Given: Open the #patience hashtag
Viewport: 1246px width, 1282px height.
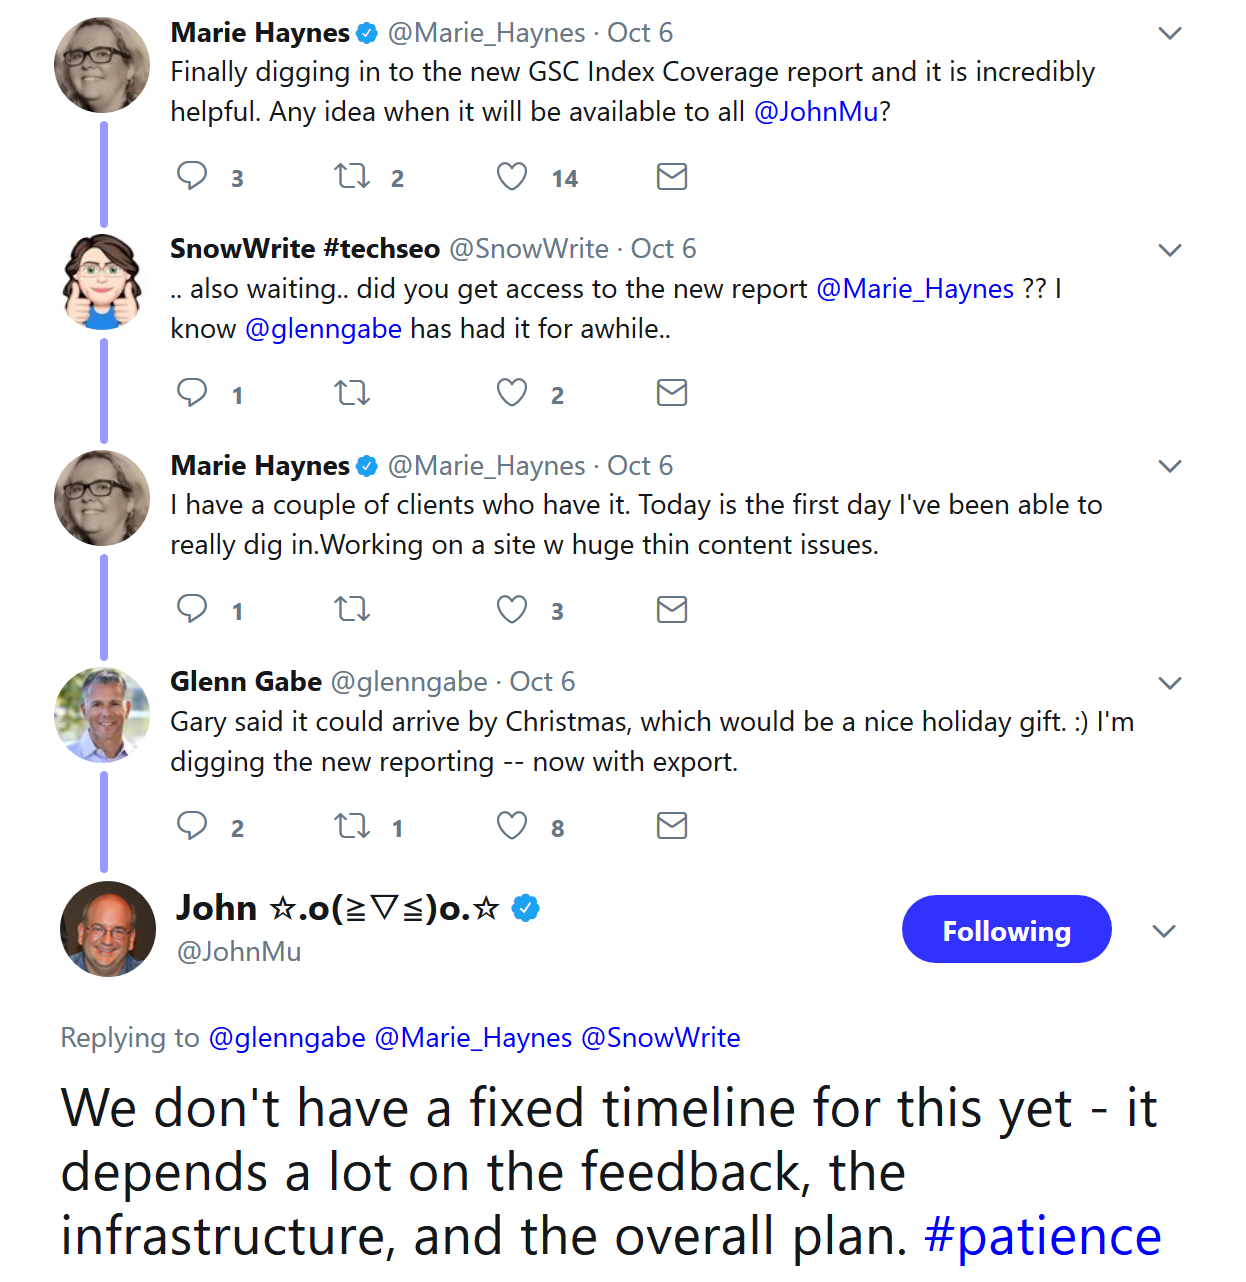Looking at the screenshot, I should pyautogui.click(x=1042, y=1236).
